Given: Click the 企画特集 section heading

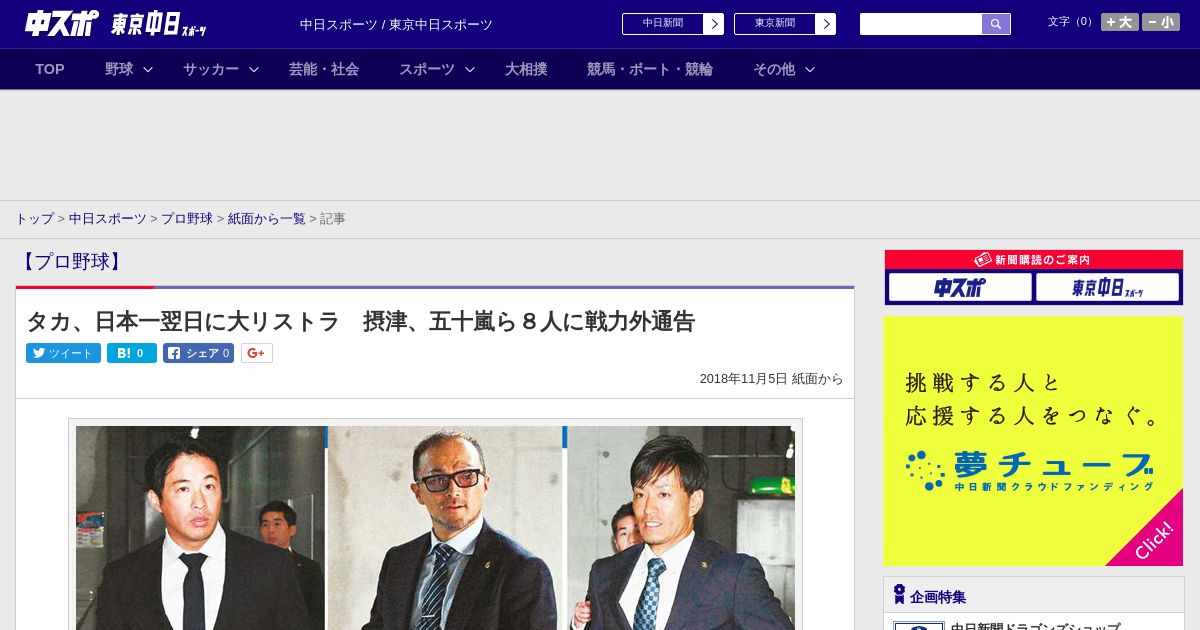Looking at the screenshot, I should coord(938,597).
